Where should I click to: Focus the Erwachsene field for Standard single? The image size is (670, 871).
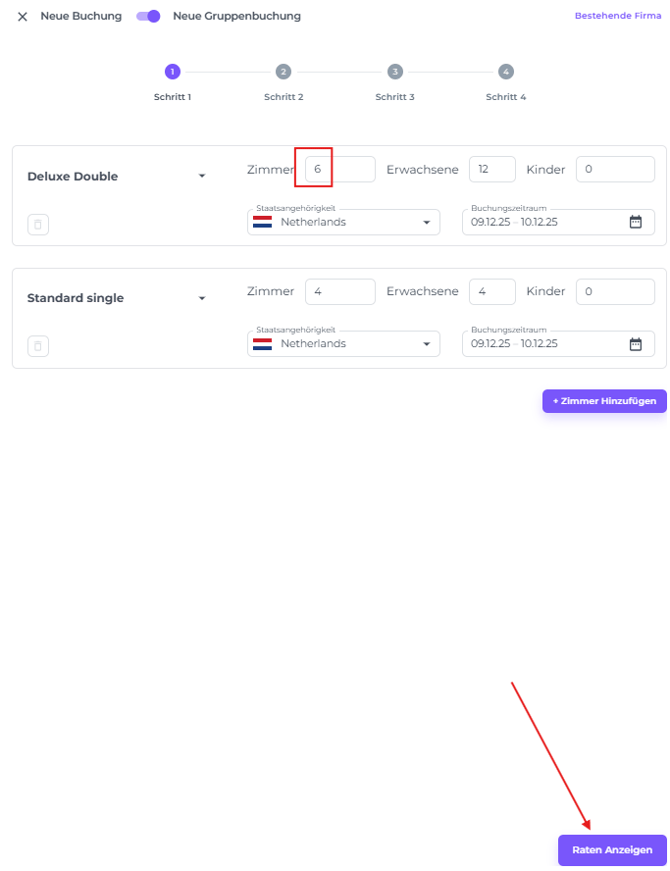[492, 292]
